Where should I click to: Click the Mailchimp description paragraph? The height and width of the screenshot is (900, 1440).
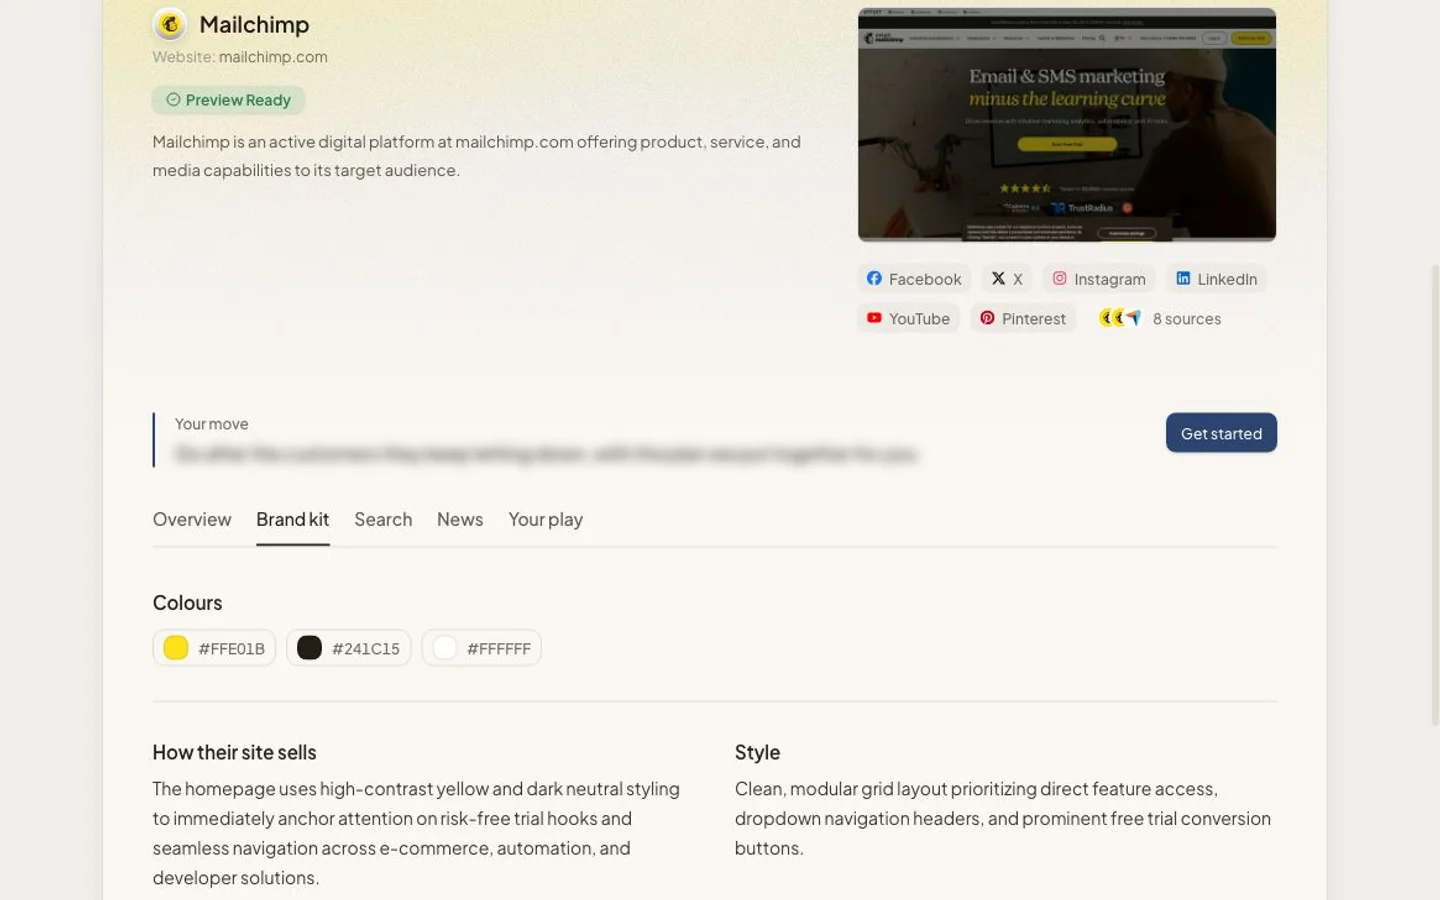[477, 156]
